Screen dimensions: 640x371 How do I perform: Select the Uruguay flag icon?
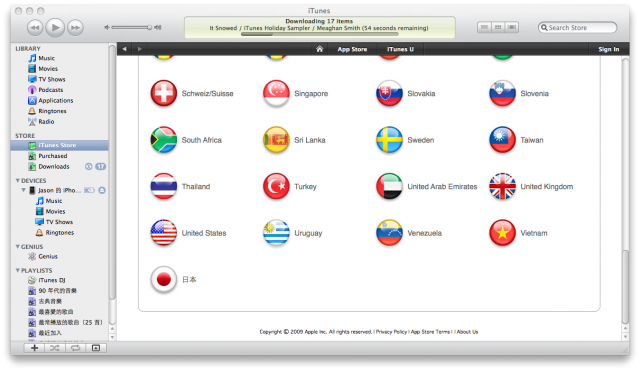click(x=276, y=233)
